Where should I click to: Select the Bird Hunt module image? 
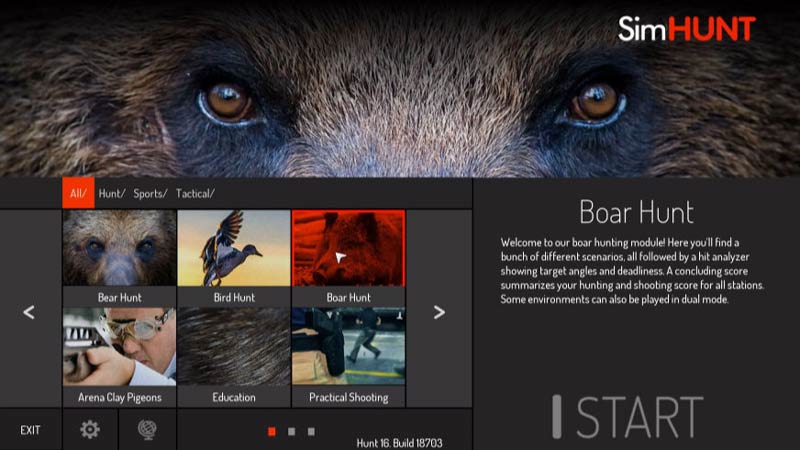point(234,248)
